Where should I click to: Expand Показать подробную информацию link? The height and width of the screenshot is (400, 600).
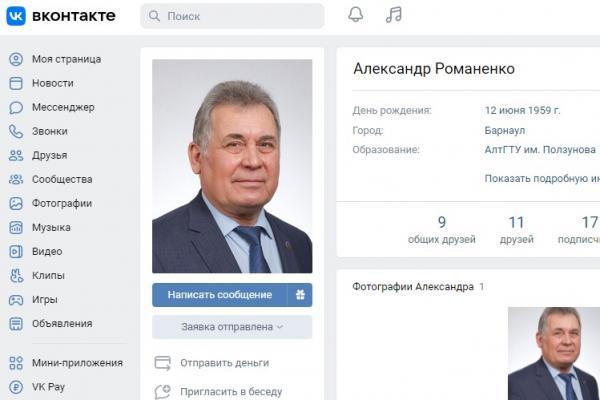tap(542, 178)
